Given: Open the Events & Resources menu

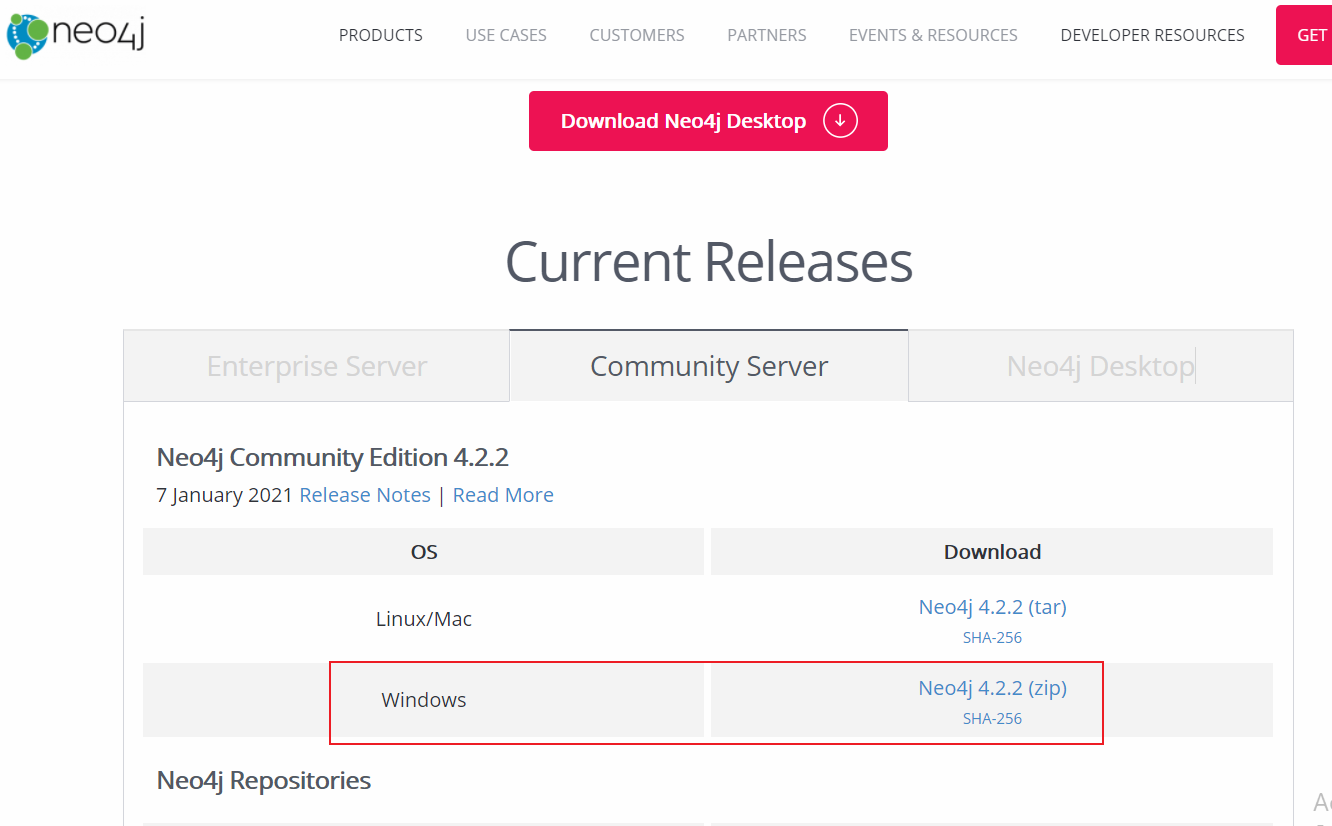Looking at the screenshot, I should [933, 35].
